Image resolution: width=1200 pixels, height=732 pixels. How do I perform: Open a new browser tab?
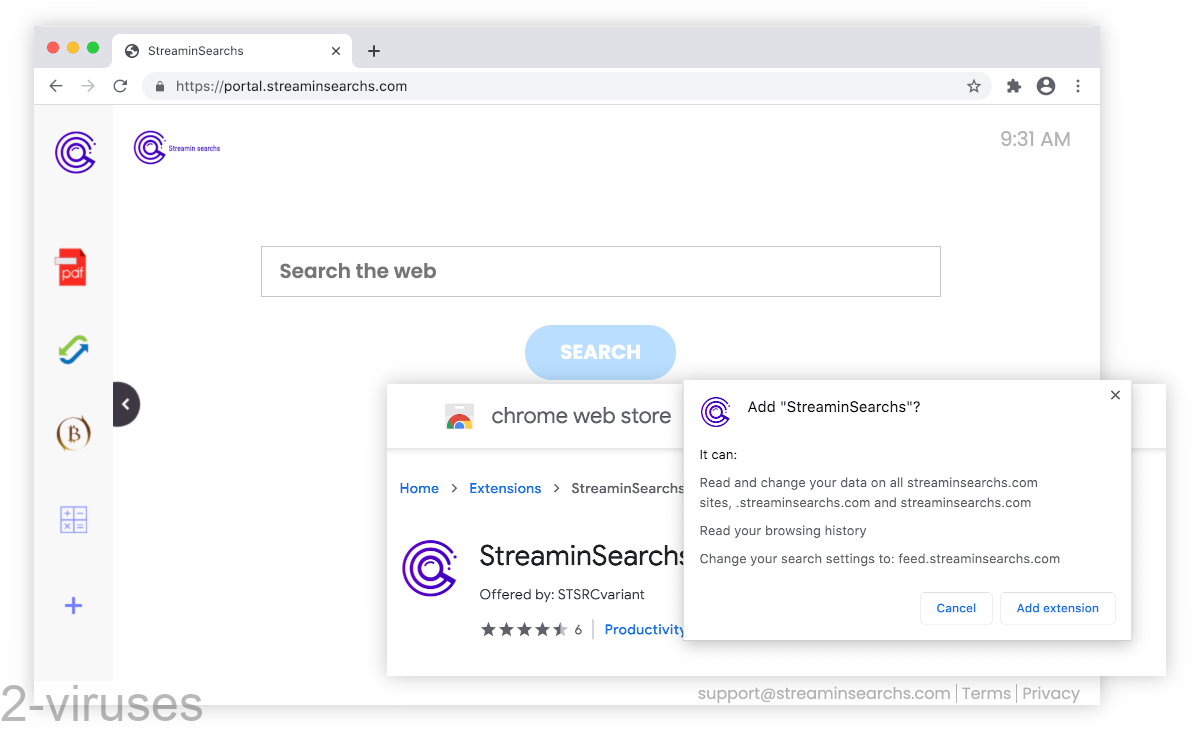(374, 50)
